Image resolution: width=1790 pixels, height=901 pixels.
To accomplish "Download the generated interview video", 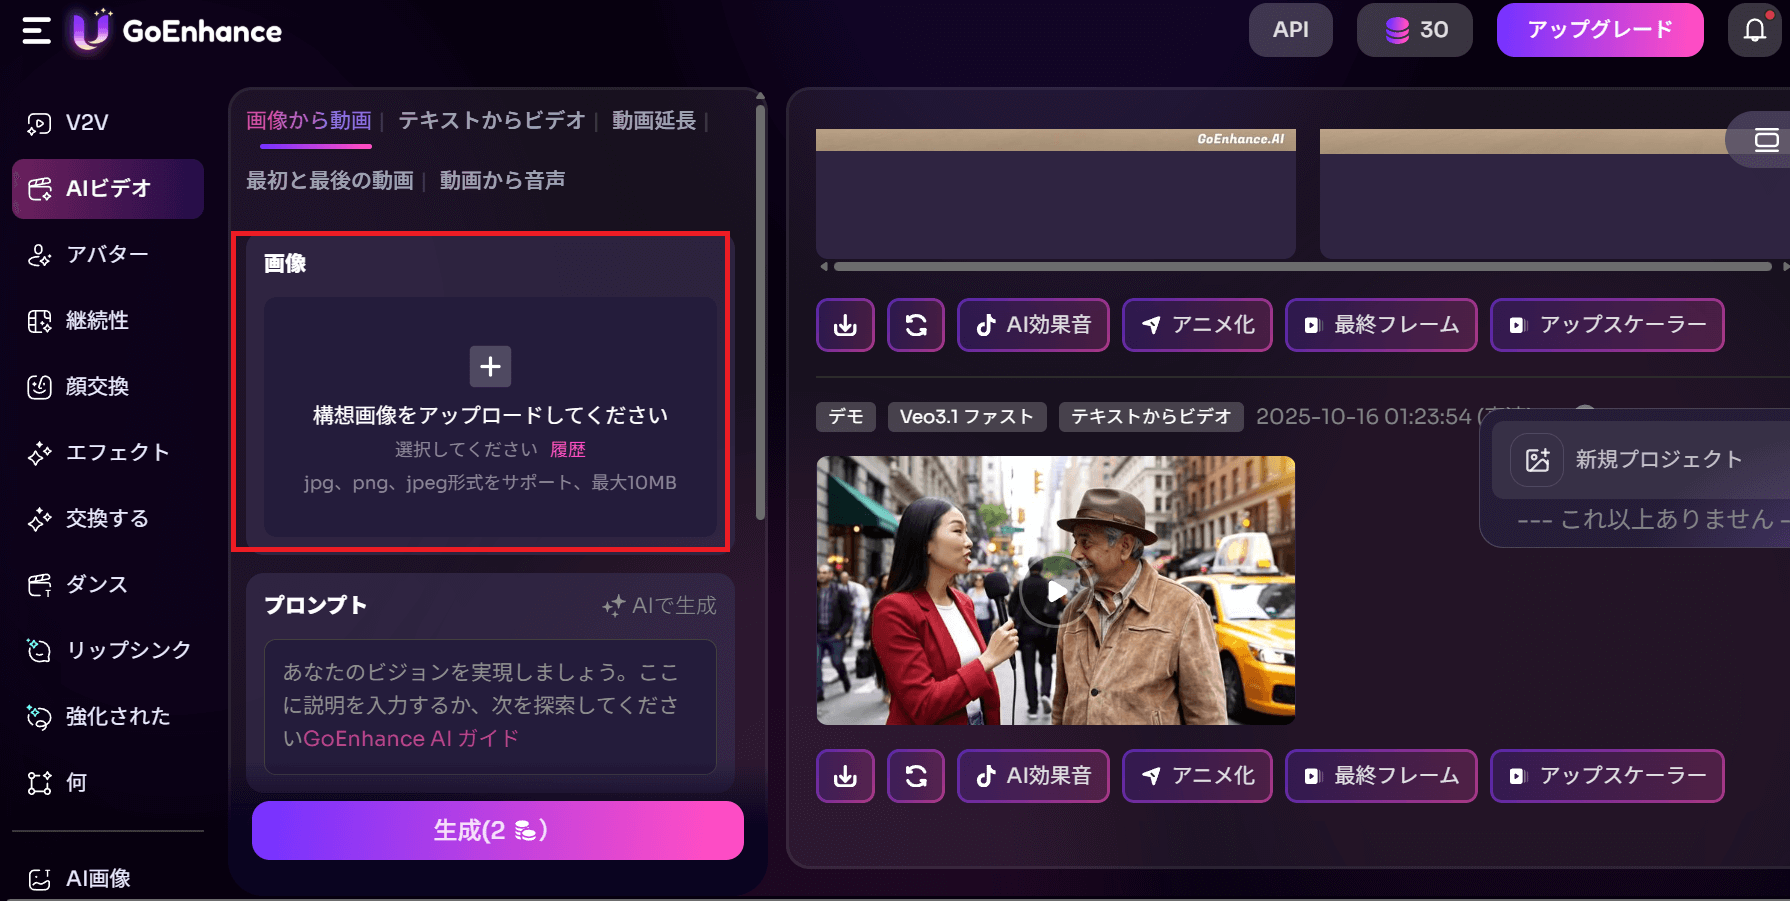I will point(845,776).
